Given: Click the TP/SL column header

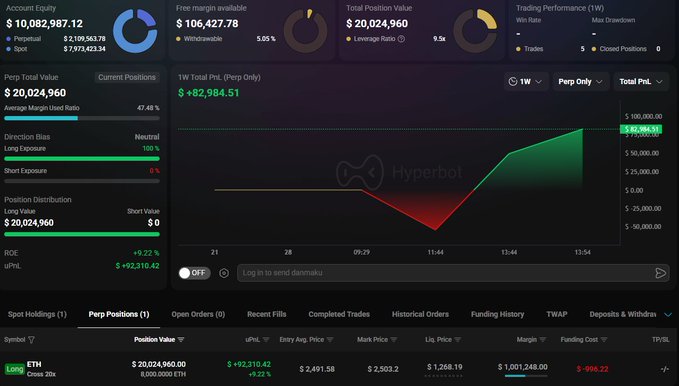Looking at the screenshot, I should [x=660, y=340].
